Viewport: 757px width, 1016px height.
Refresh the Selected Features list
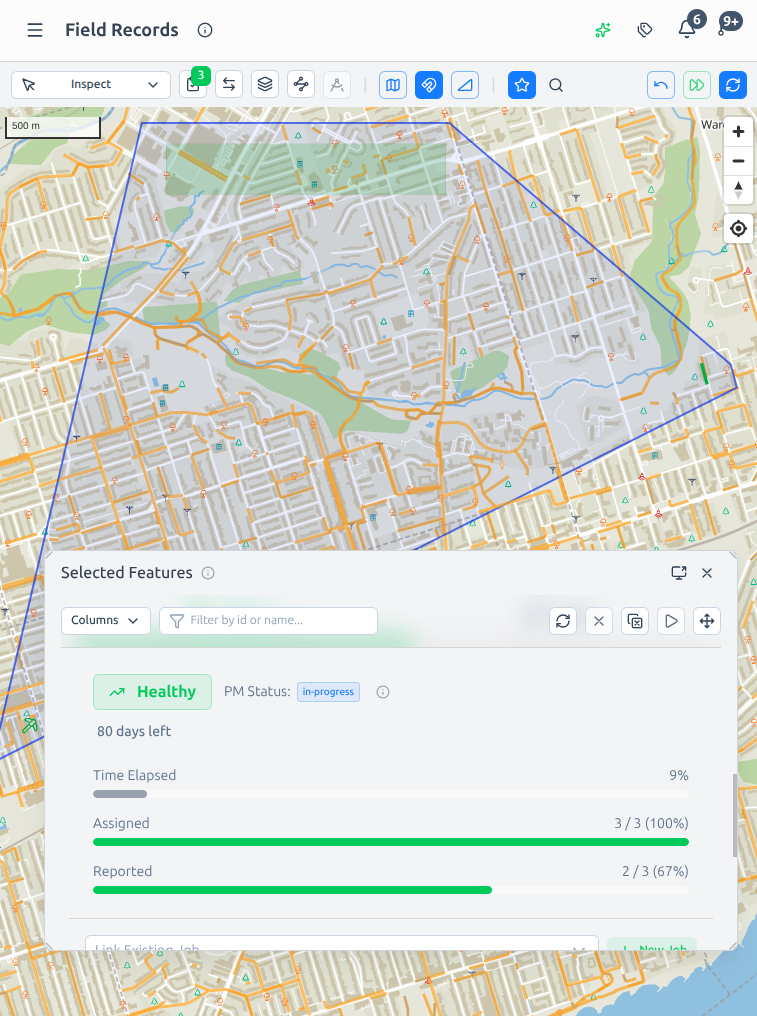[563, 621]
